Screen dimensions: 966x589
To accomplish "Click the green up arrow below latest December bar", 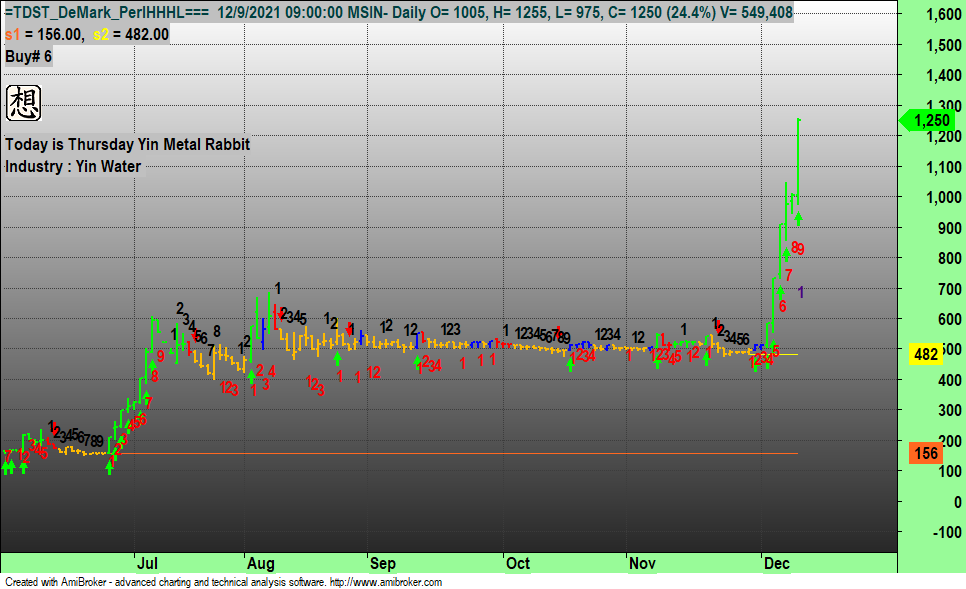I will (x=798, y=218).
